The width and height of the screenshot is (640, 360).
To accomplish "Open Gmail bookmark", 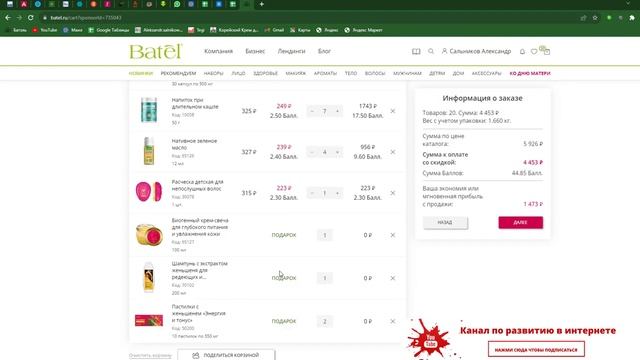I will [274, 30].
